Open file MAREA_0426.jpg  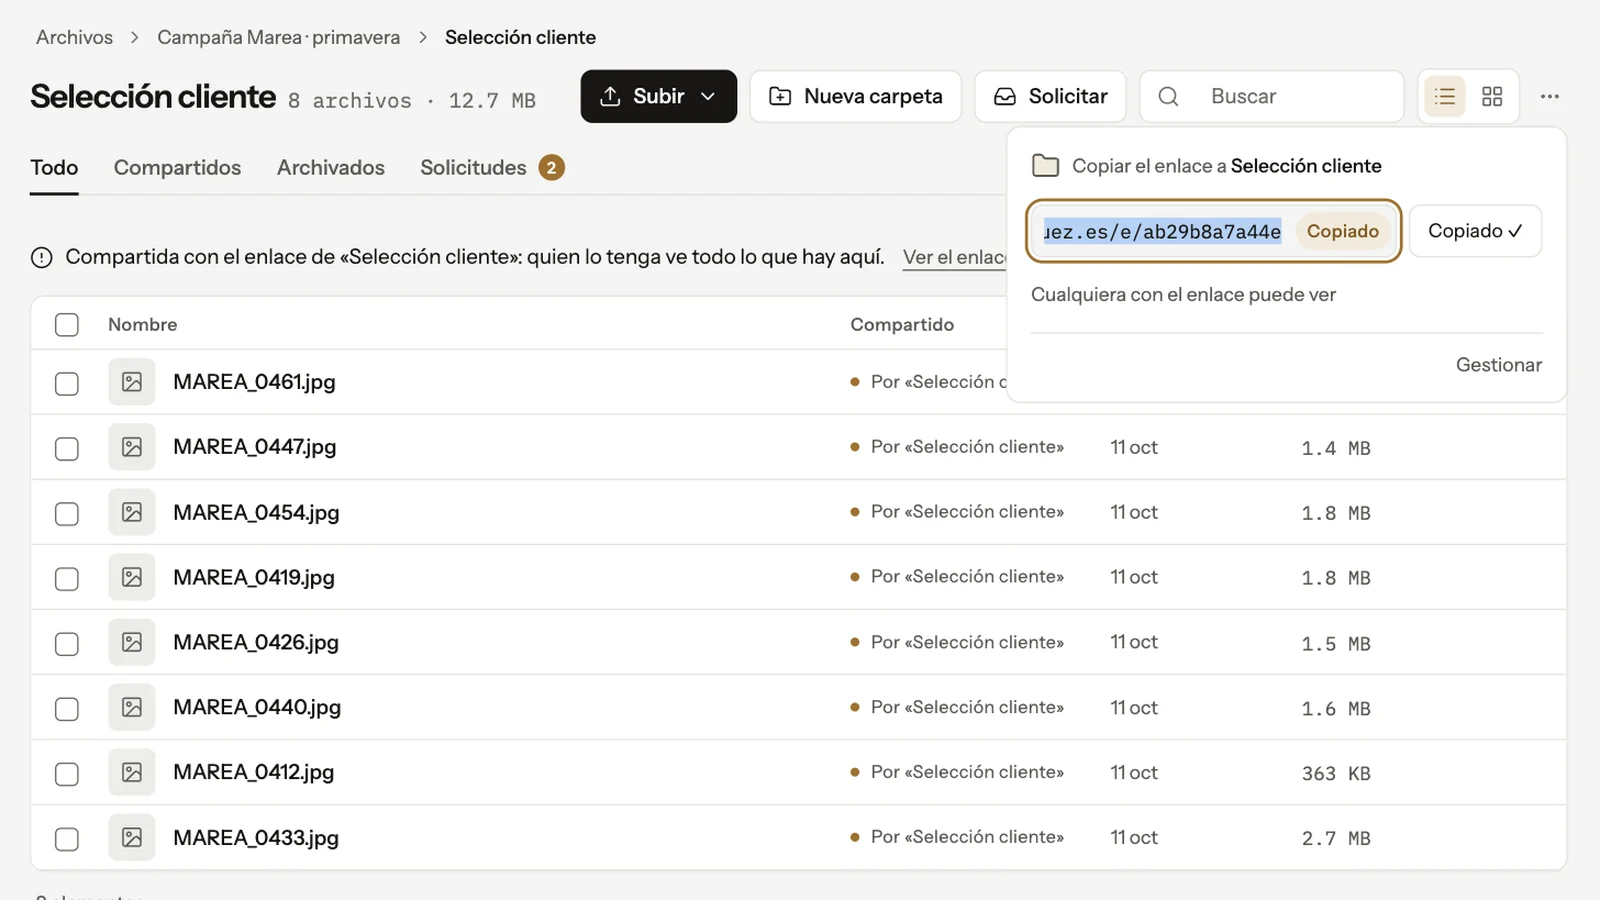(256, 642)
